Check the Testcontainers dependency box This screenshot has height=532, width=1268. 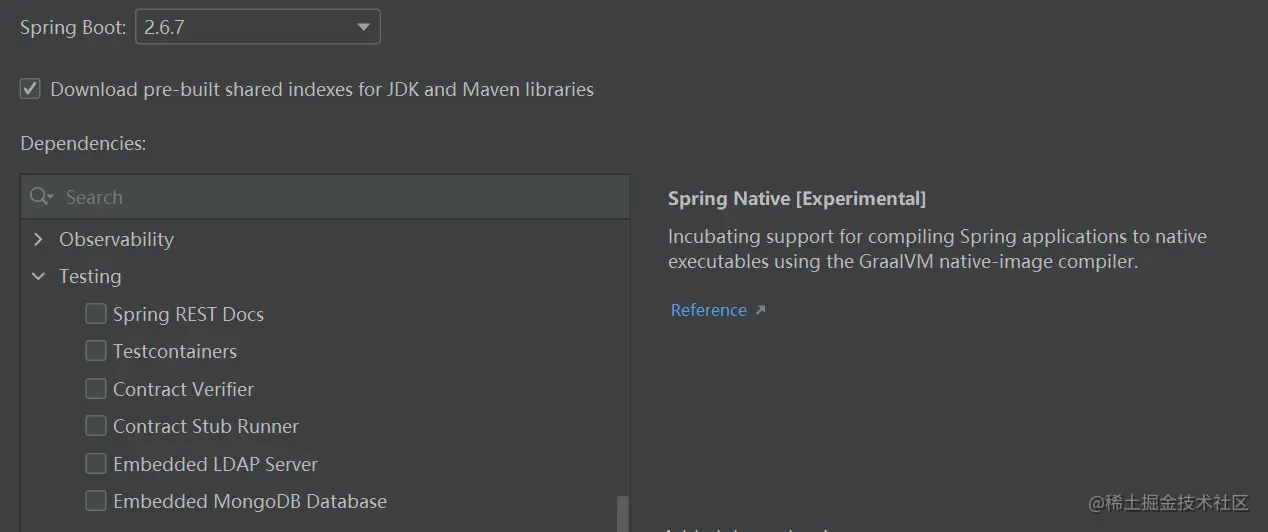point(96,351)
